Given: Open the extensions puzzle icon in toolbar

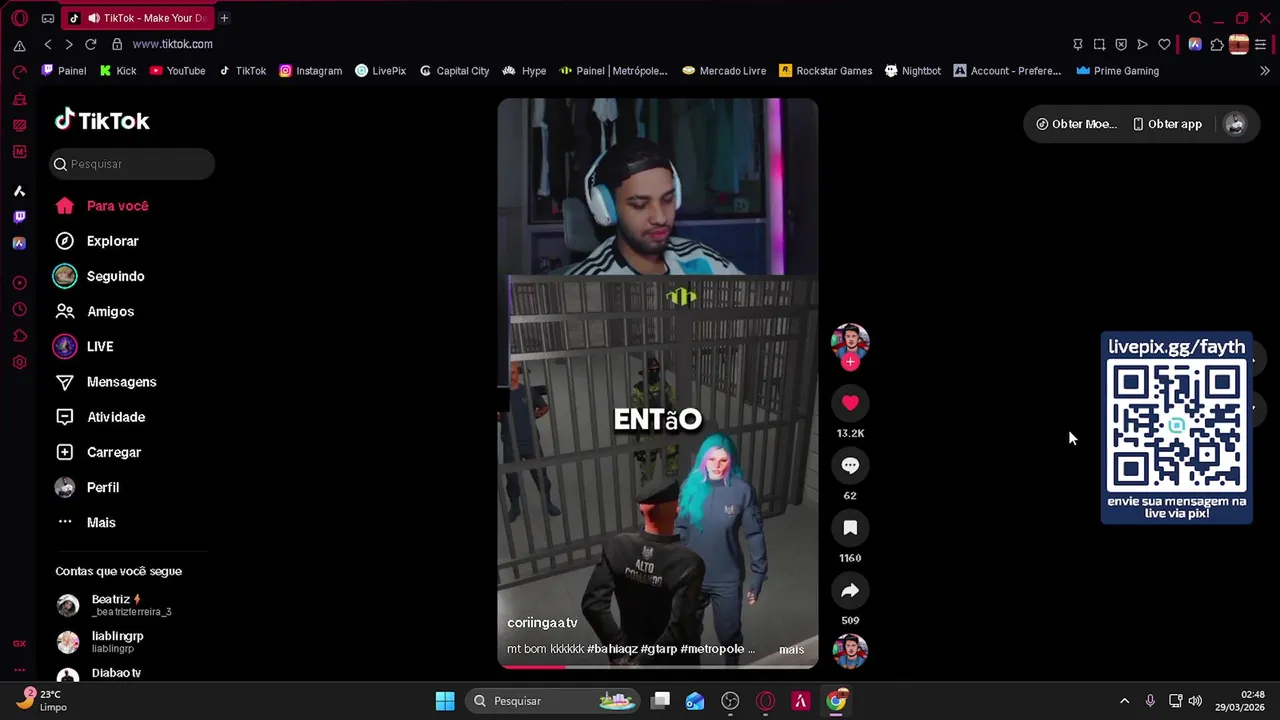Looking at the screenshot, I should pyautogui.click(x=1216, y=44).
